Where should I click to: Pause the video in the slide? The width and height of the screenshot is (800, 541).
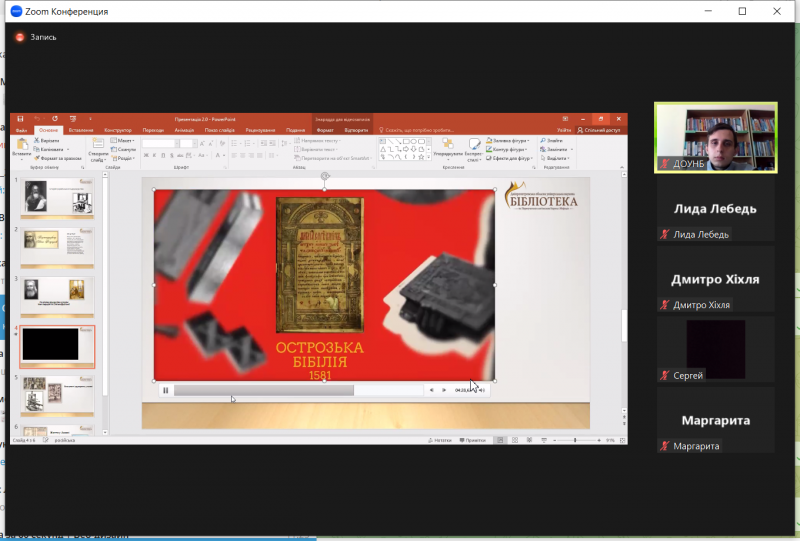click(x=165, y=390)
